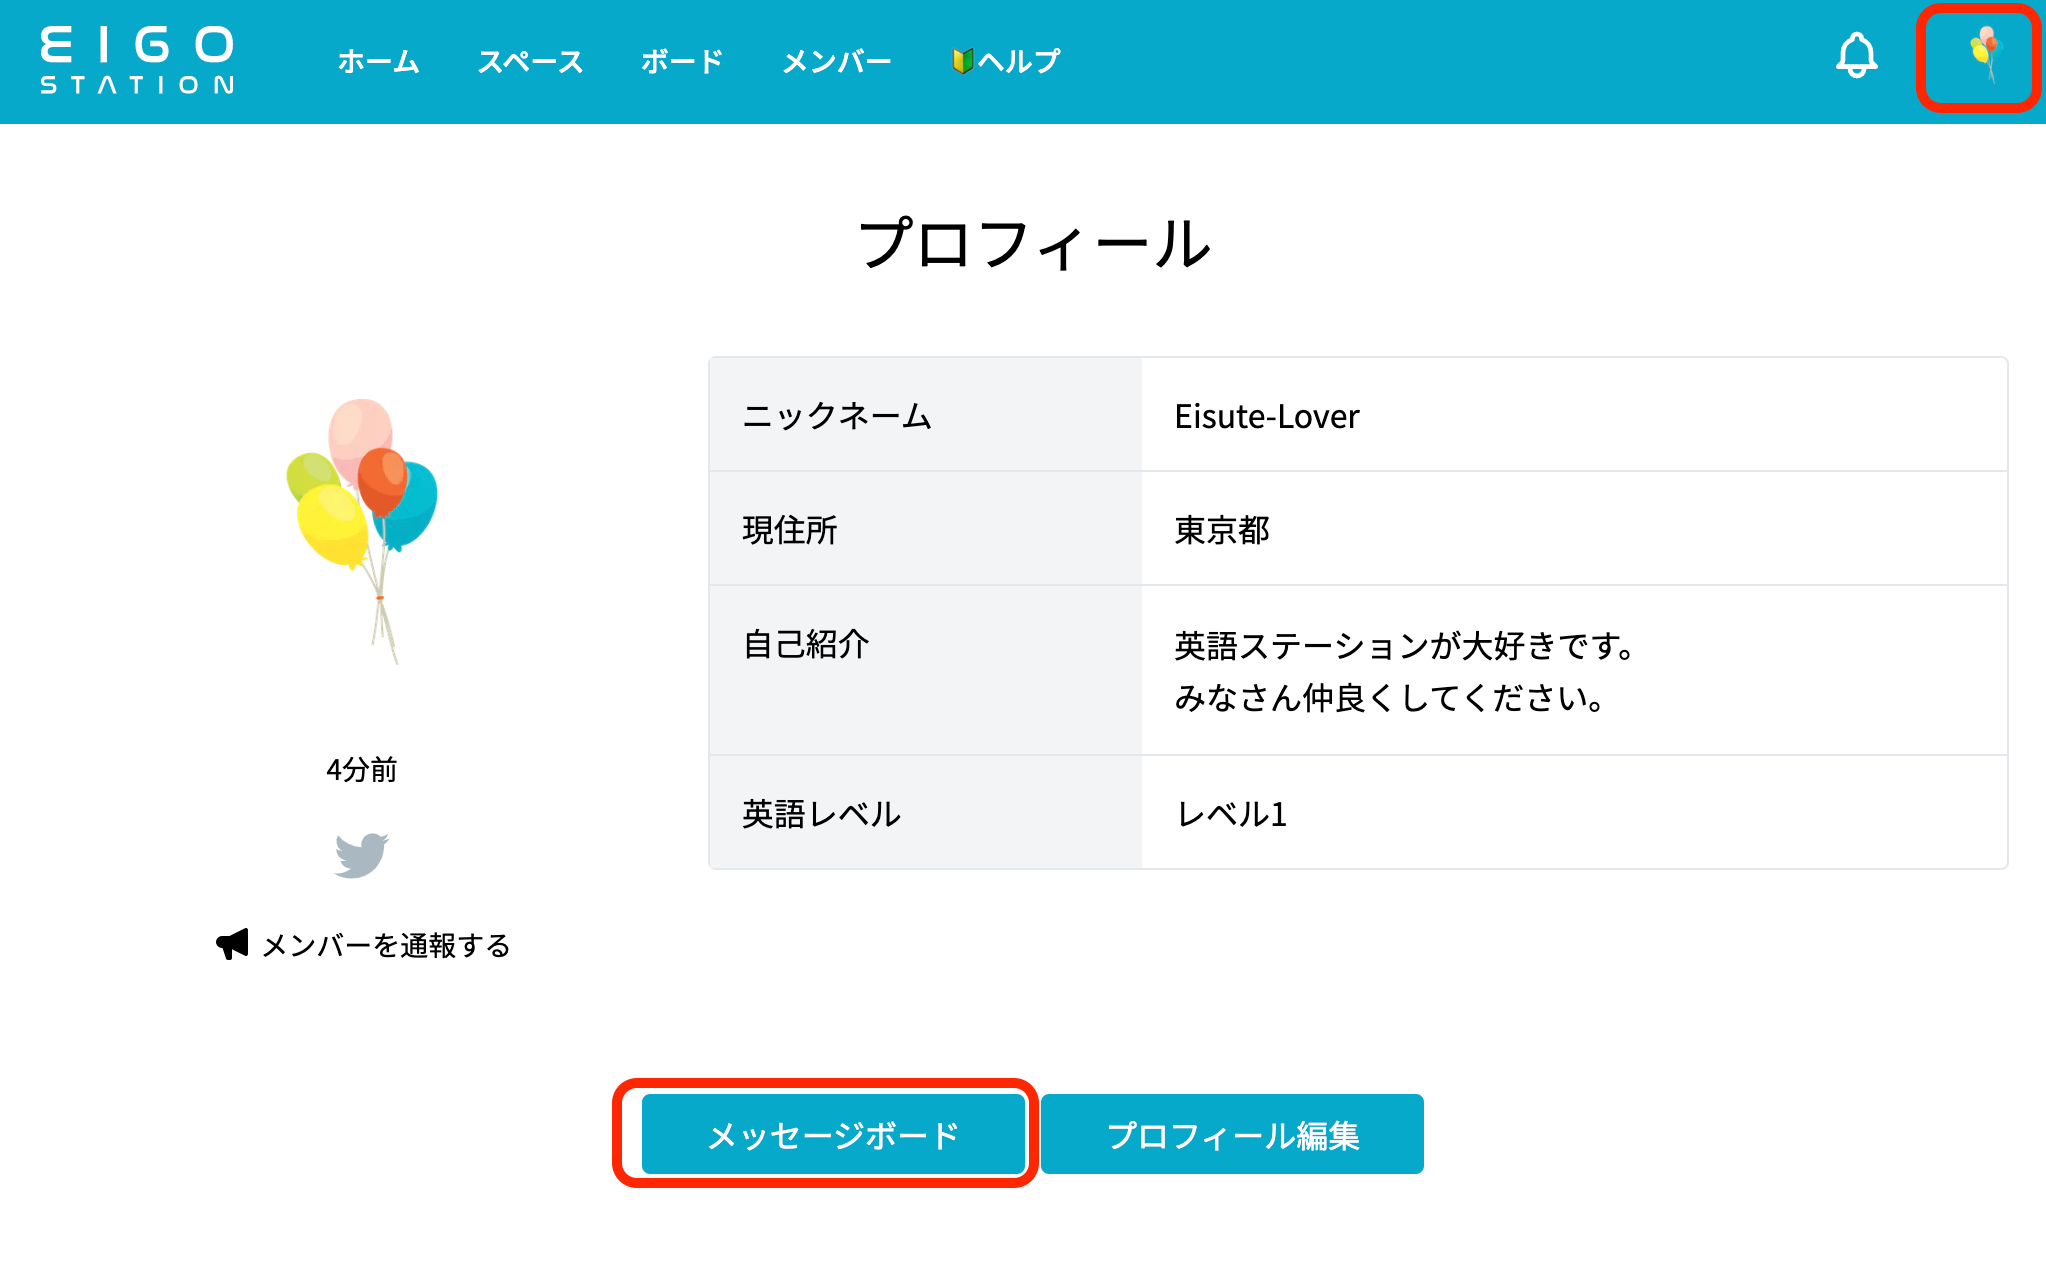This screenshot has height=1264, width=2046.
Task: Click the megaphone icon beside メンバーを通報する
Action: pos(232,943)
